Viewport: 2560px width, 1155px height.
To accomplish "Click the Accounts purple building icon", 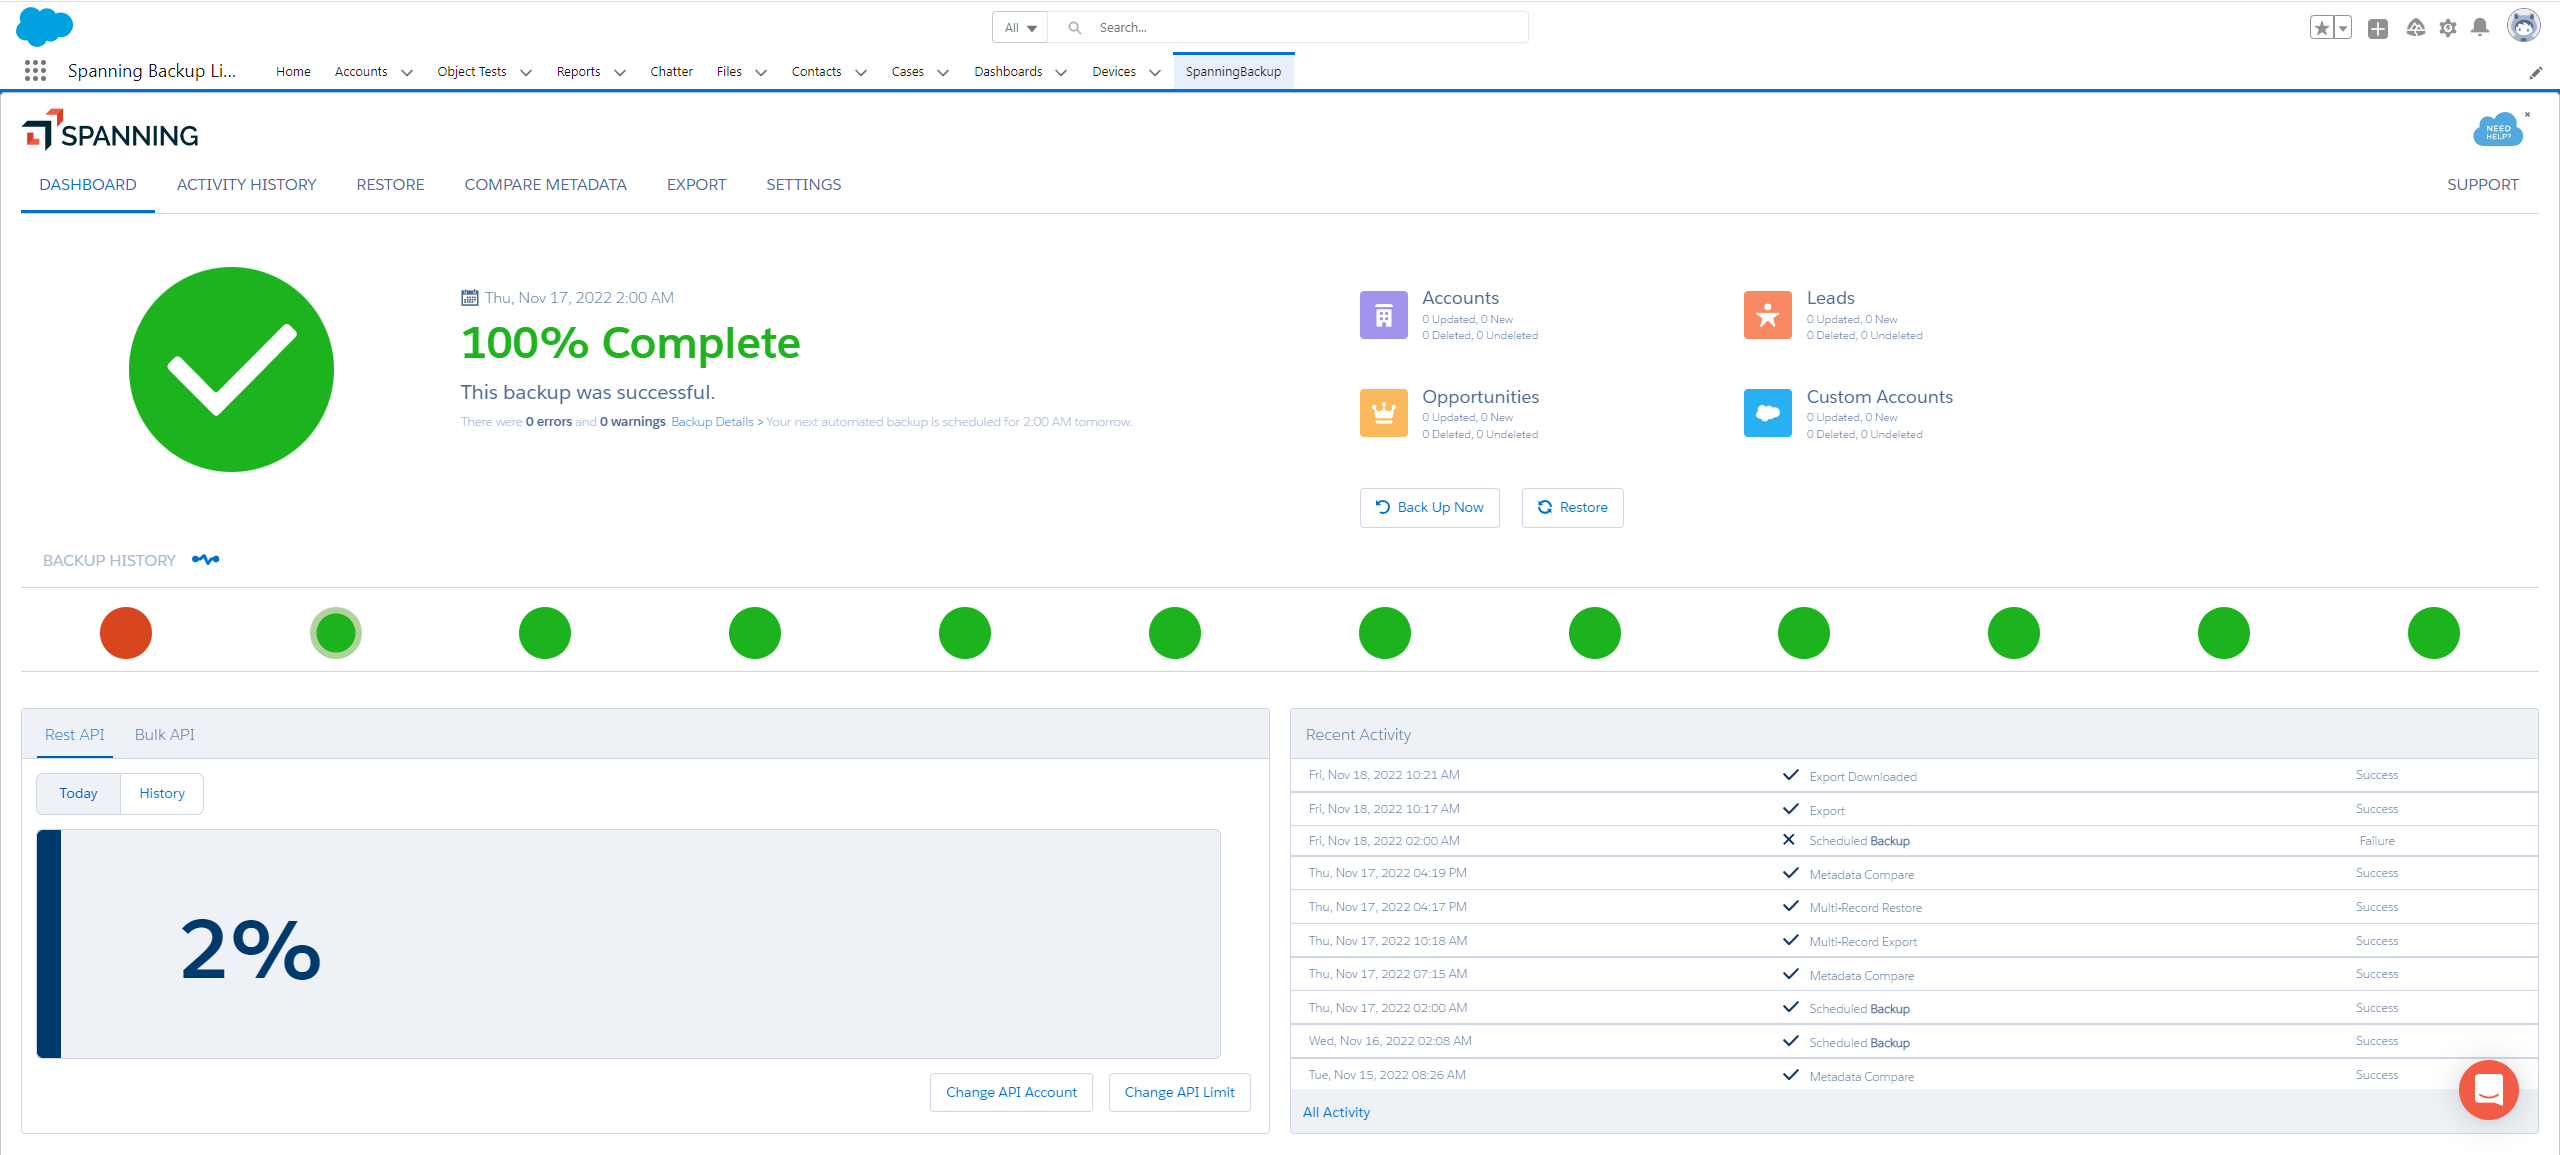I will [1383, 315].
